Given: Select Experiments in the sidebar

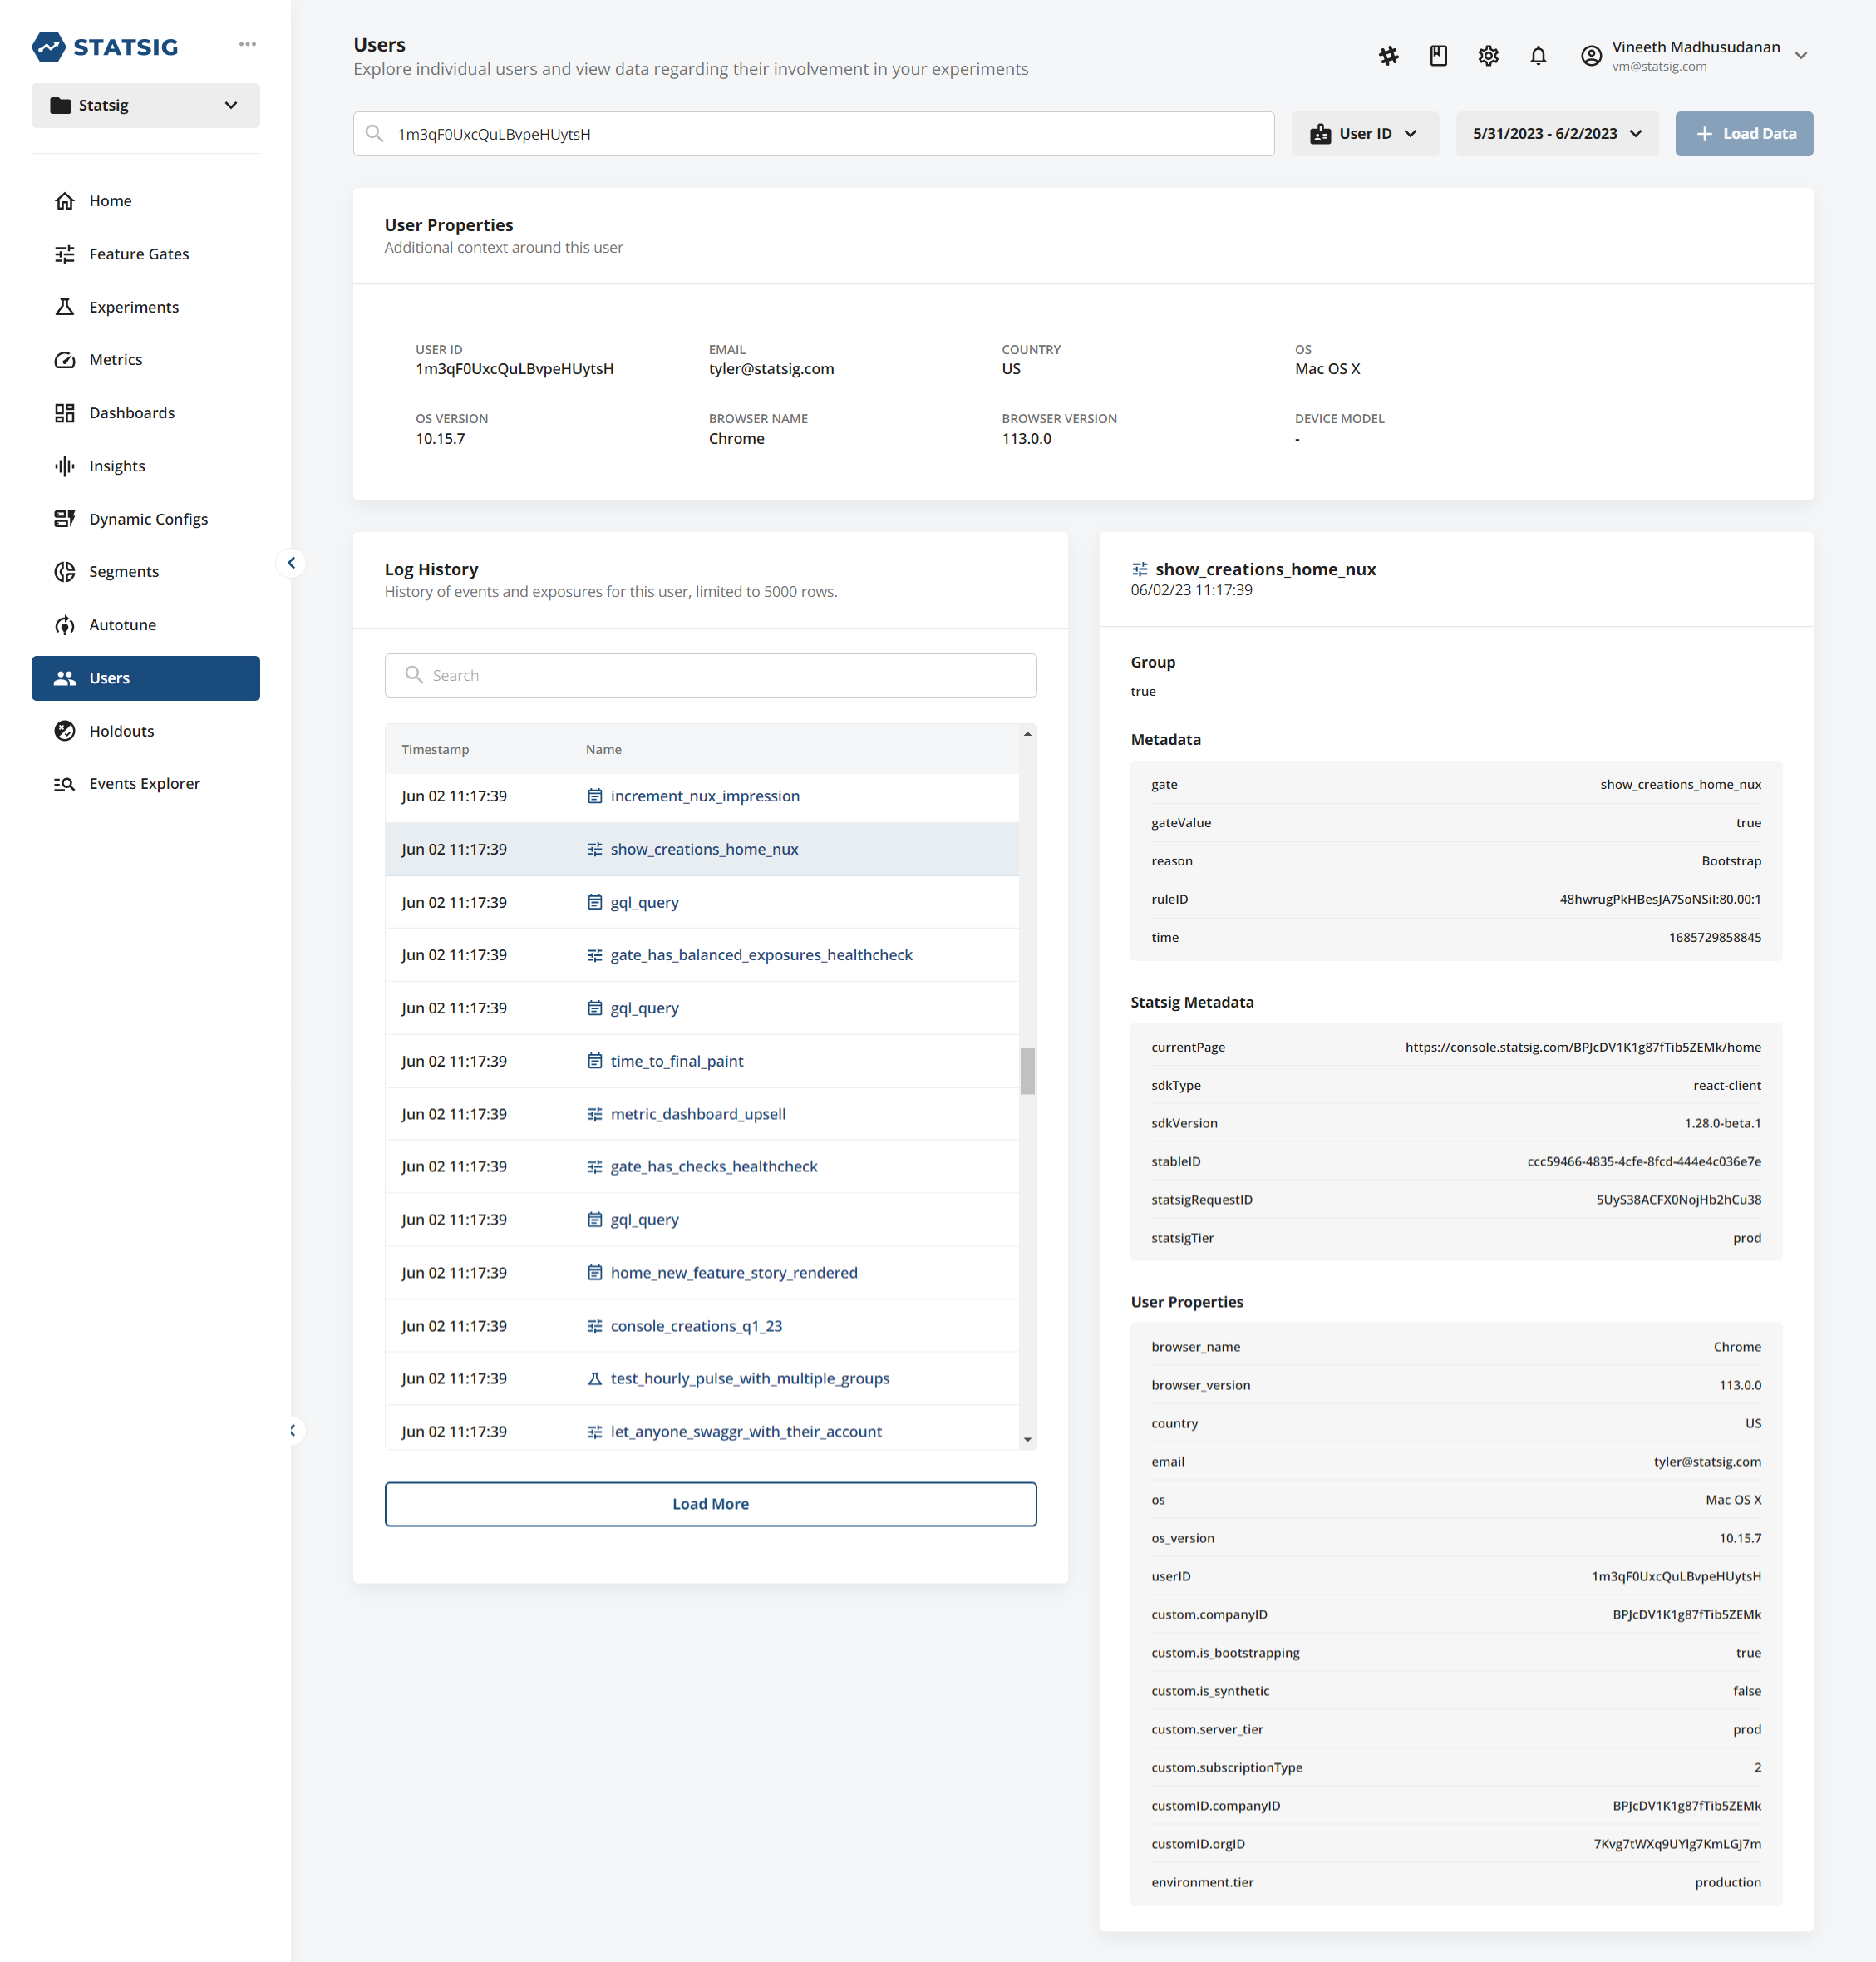Looking at the screenshot, I should point(133,306).
